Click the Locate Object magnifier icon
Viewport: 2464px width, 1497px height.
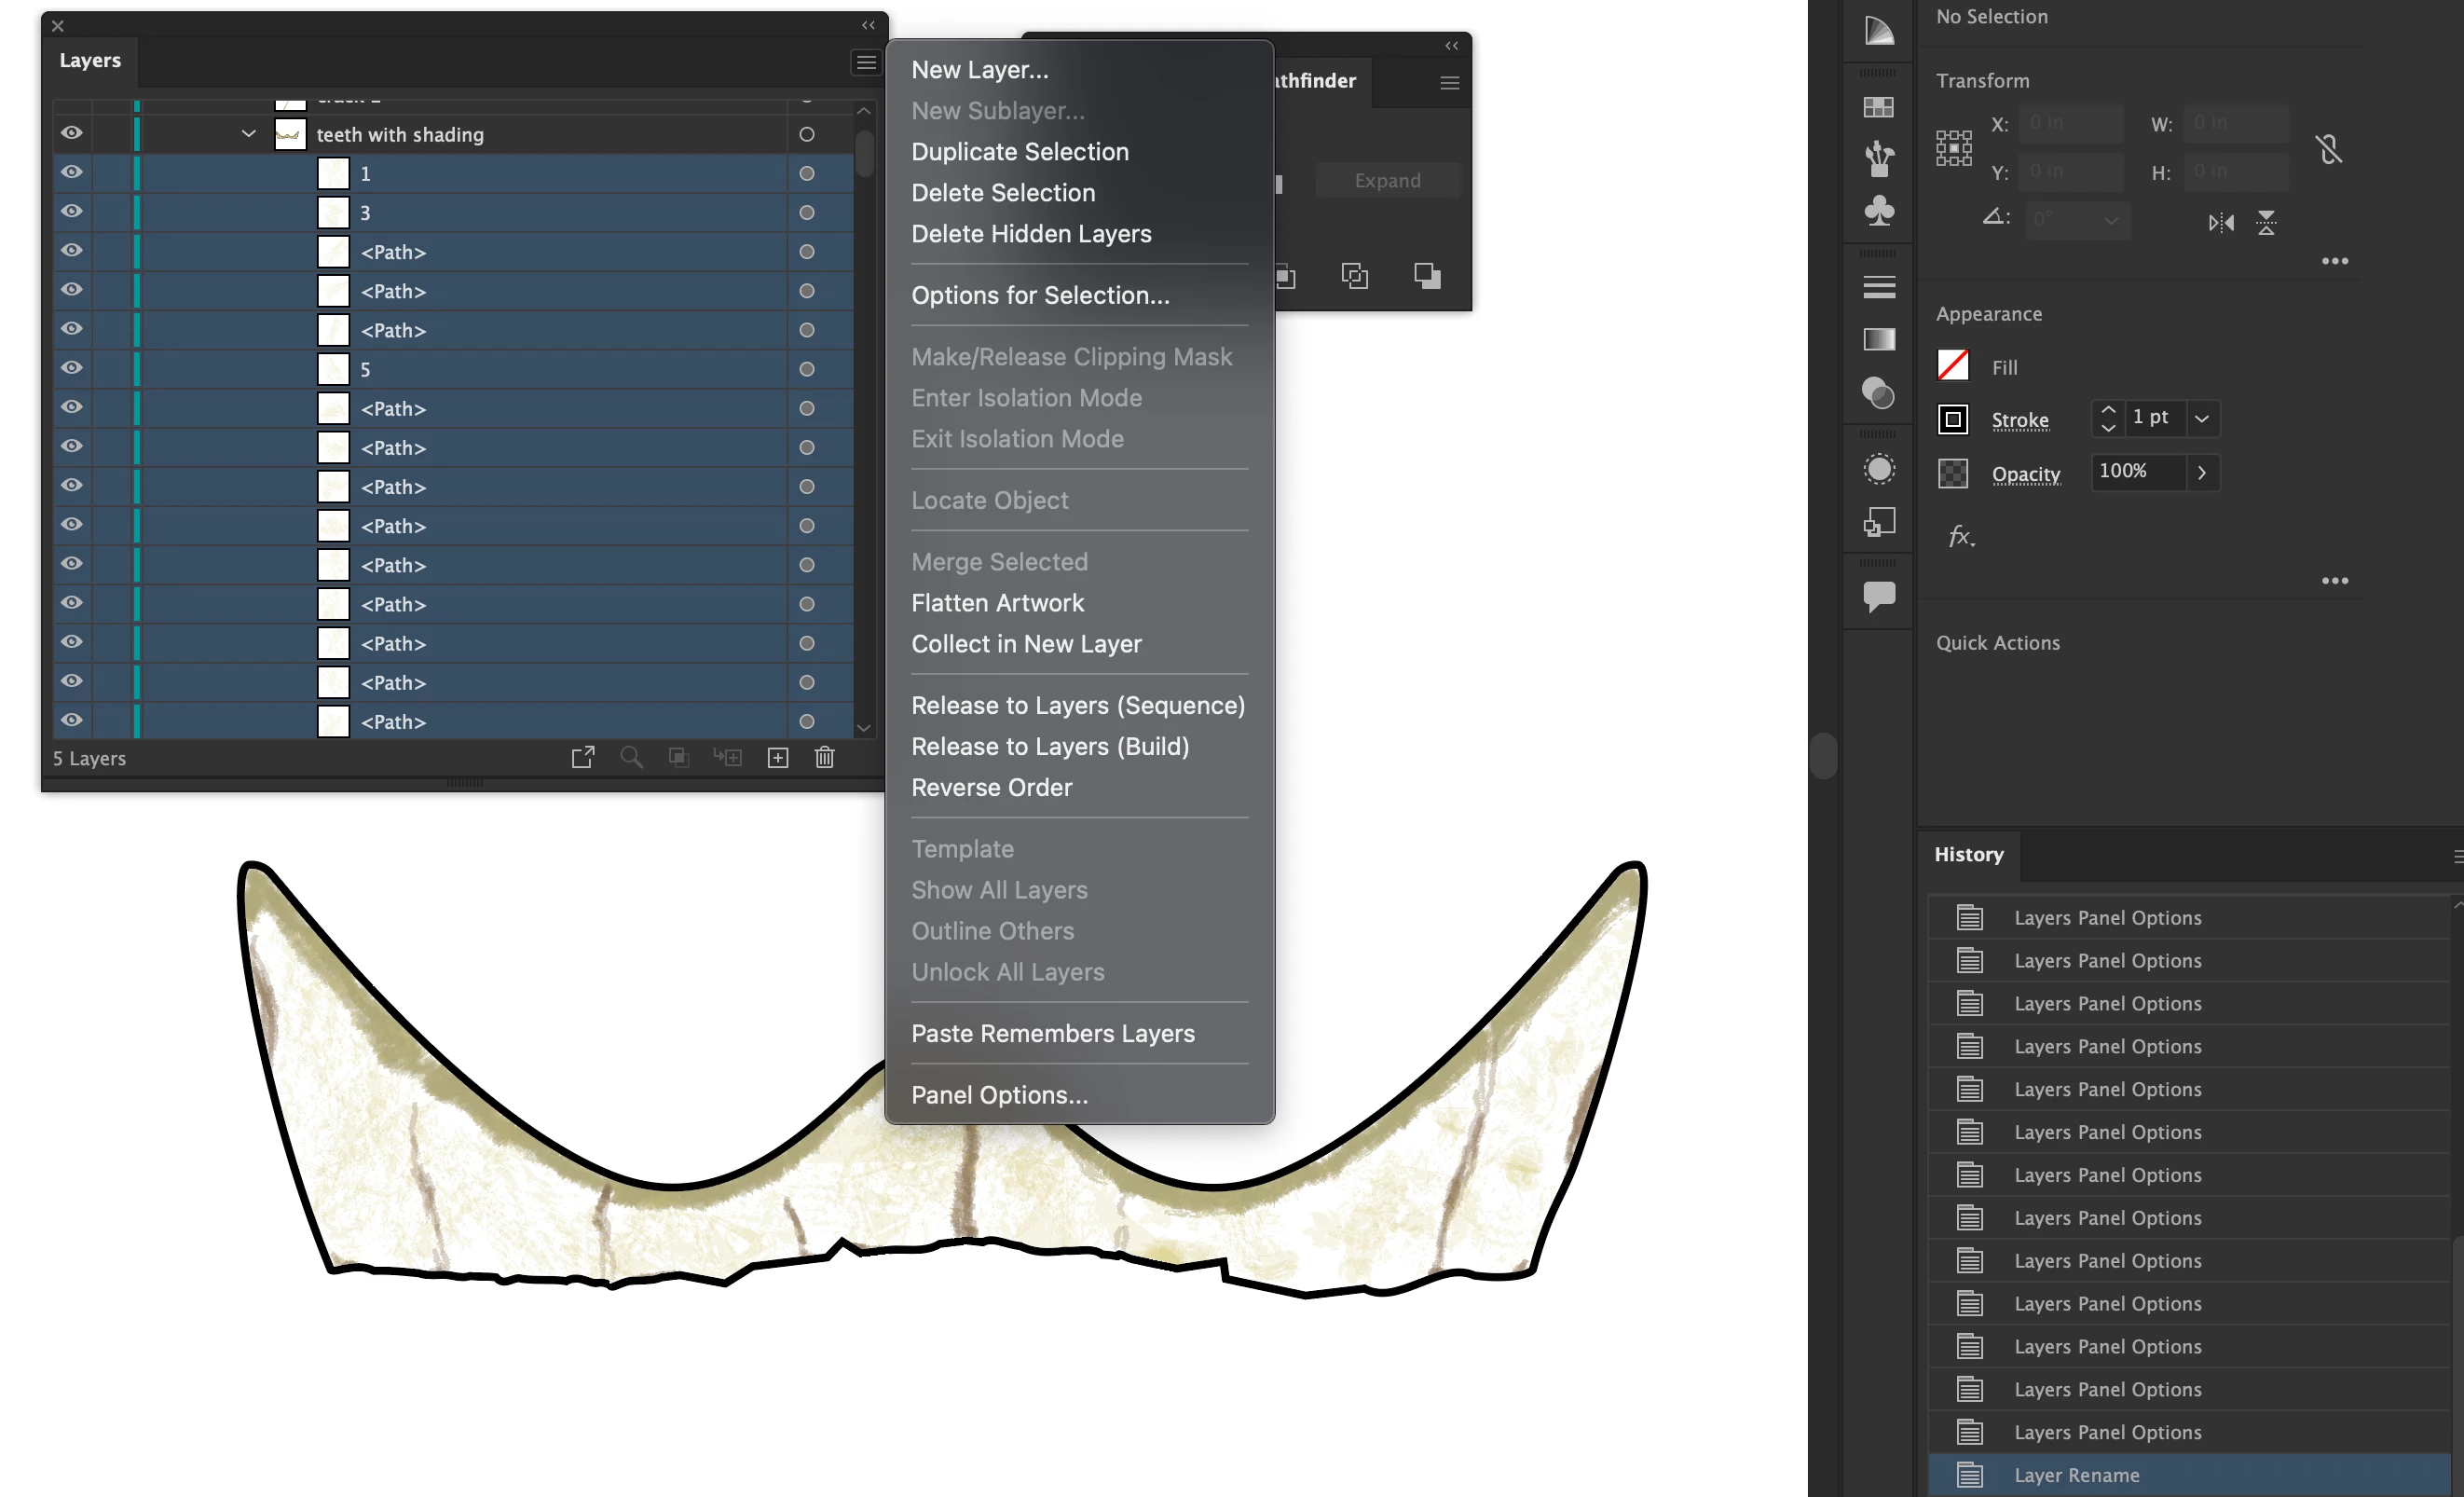[x=631, y=757]
